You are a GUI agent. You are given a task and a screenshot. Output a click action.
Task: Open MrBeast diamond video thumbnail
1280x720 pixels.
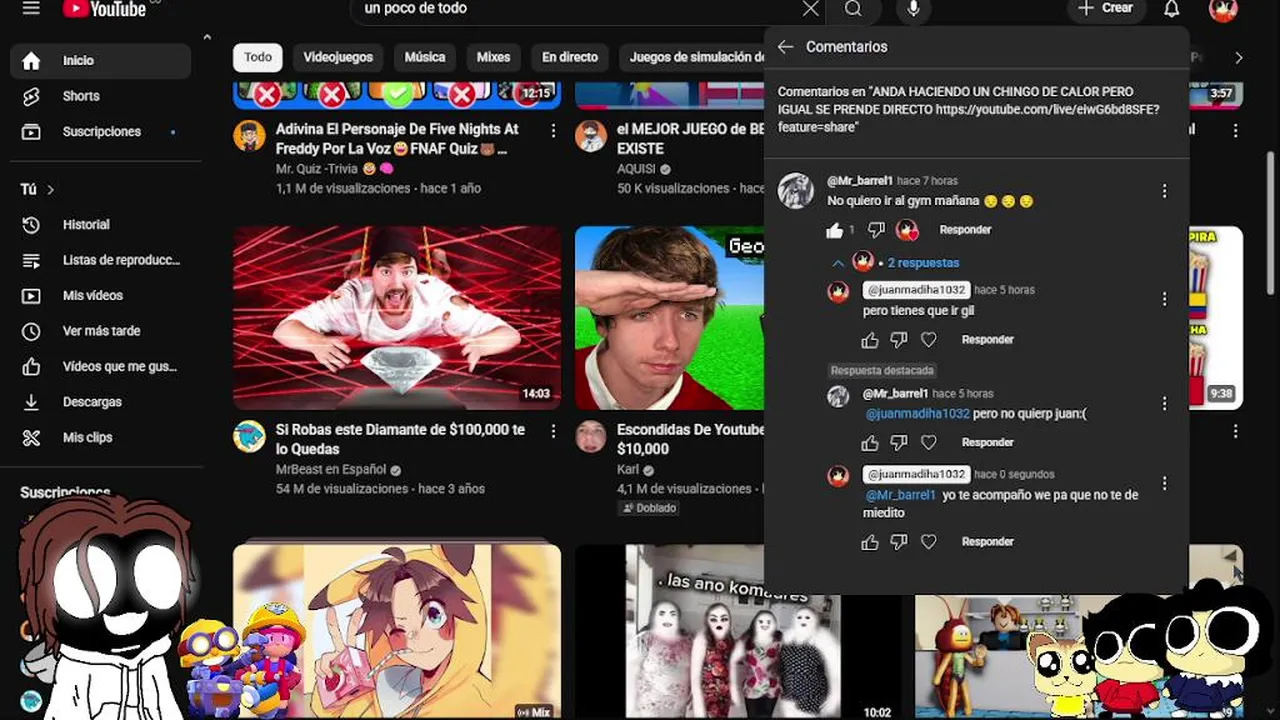(397, 318)
